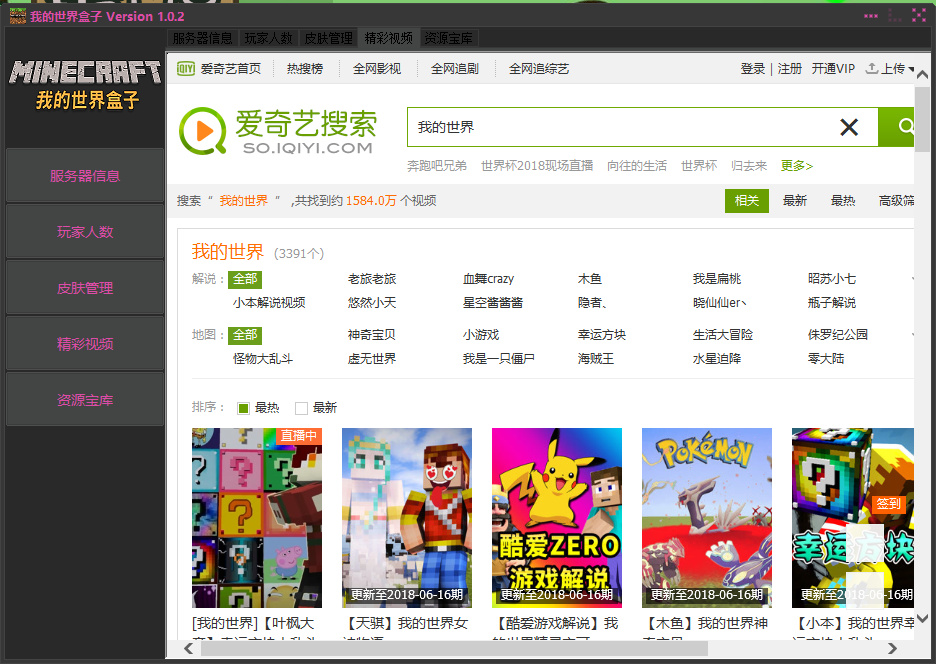Viewport: 936px width, 664px height.
Task: Click the horizontal scrollbar thumb
Action: [x=454, y=648]
